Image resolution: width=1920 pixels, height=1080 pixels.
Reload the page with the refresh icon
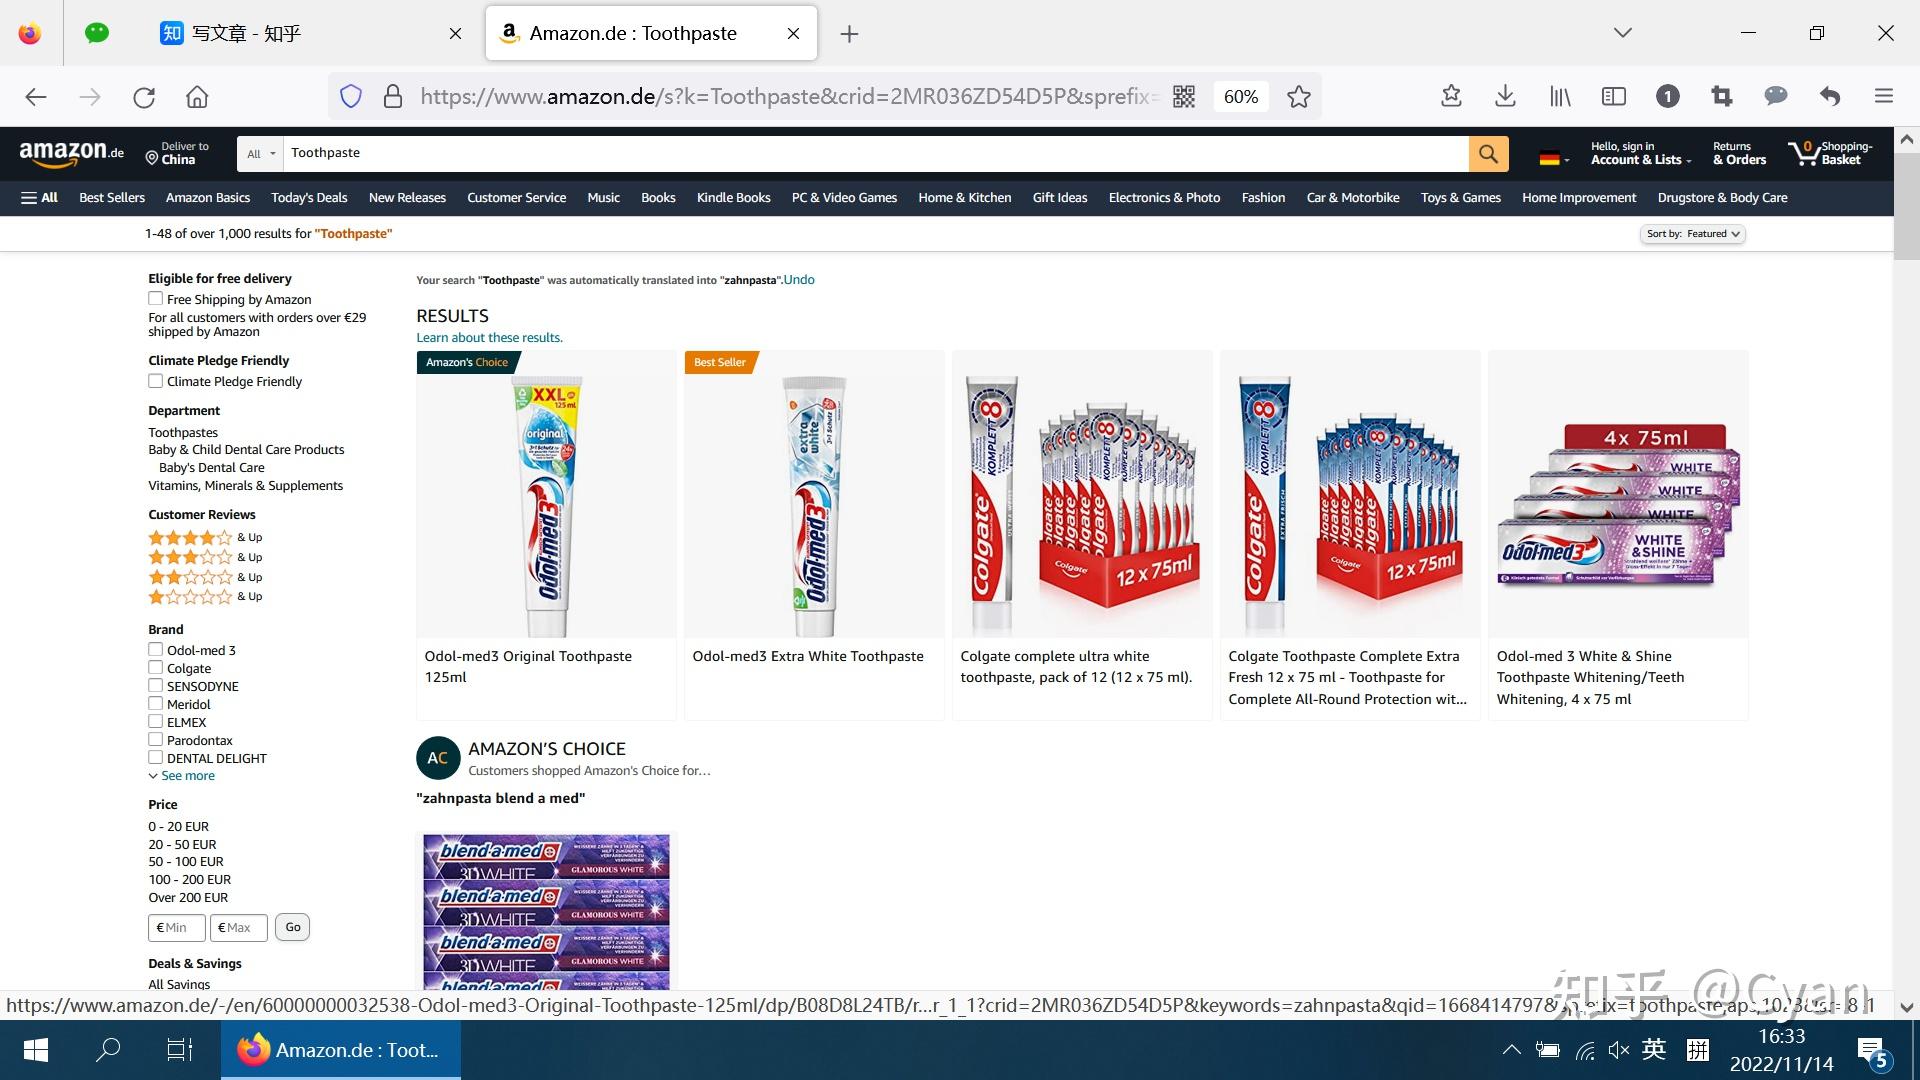point(144,97)
